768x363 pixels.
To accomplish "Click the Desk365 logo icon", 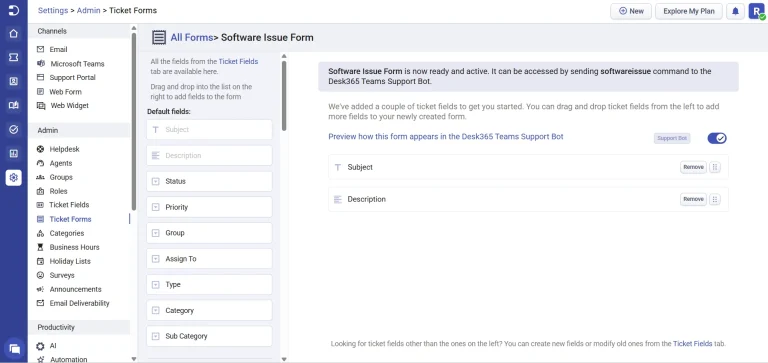I will (x=14, y=10).
